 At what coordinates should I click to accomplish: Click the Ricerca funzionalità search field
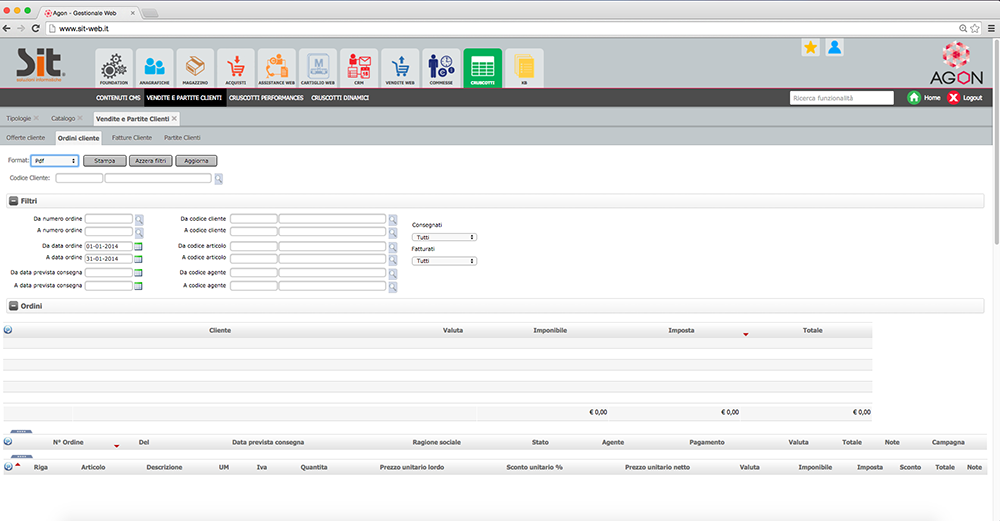click(x=841, y=98)
